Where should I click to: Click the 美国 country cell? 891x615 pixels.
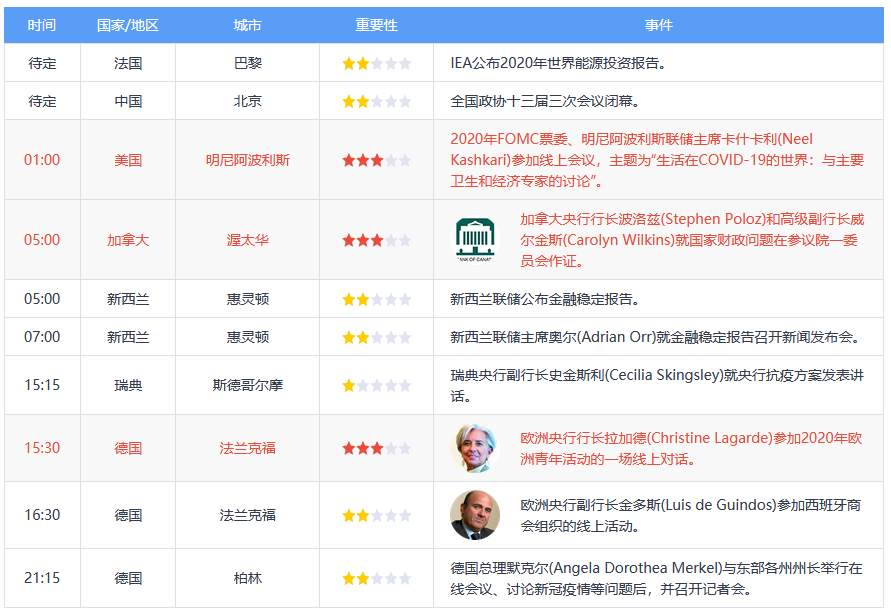(128, 160)
